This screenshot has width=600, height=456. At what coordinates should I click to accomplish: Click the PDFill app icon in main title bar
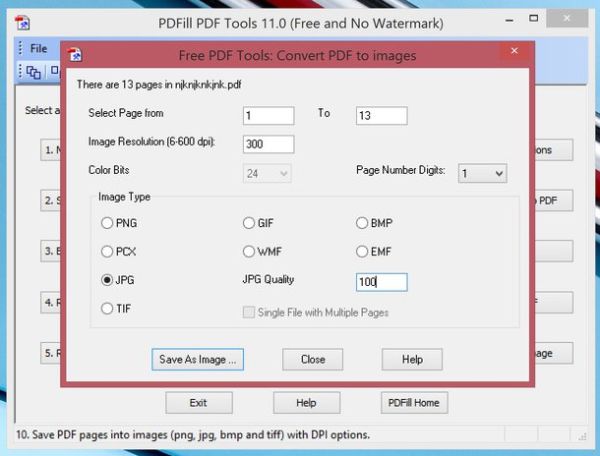(23, 23)
